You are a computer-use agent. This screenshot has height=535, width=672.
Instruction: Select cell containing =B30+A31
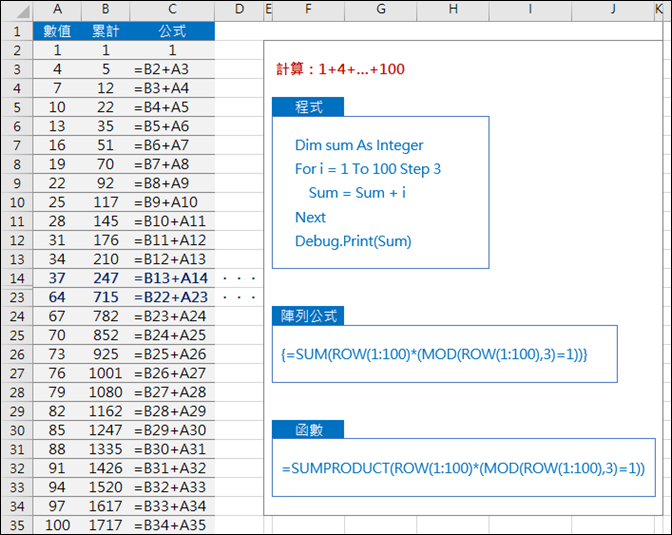(x=172, y=449)
